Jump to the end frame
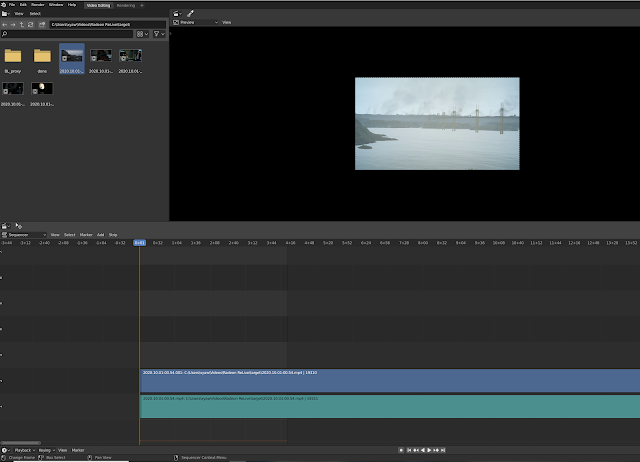Screen dimensions: 640x462 coord(443,450)
